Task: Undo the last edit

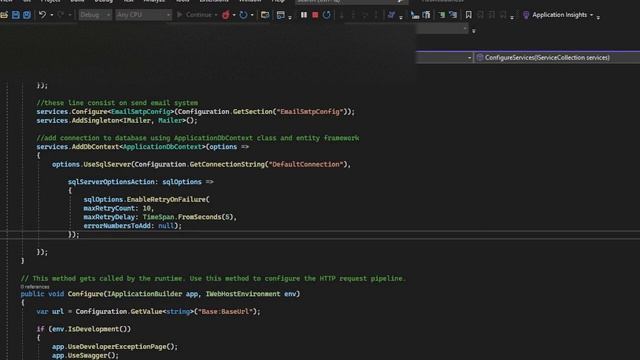Action: [x=42, y=15]
